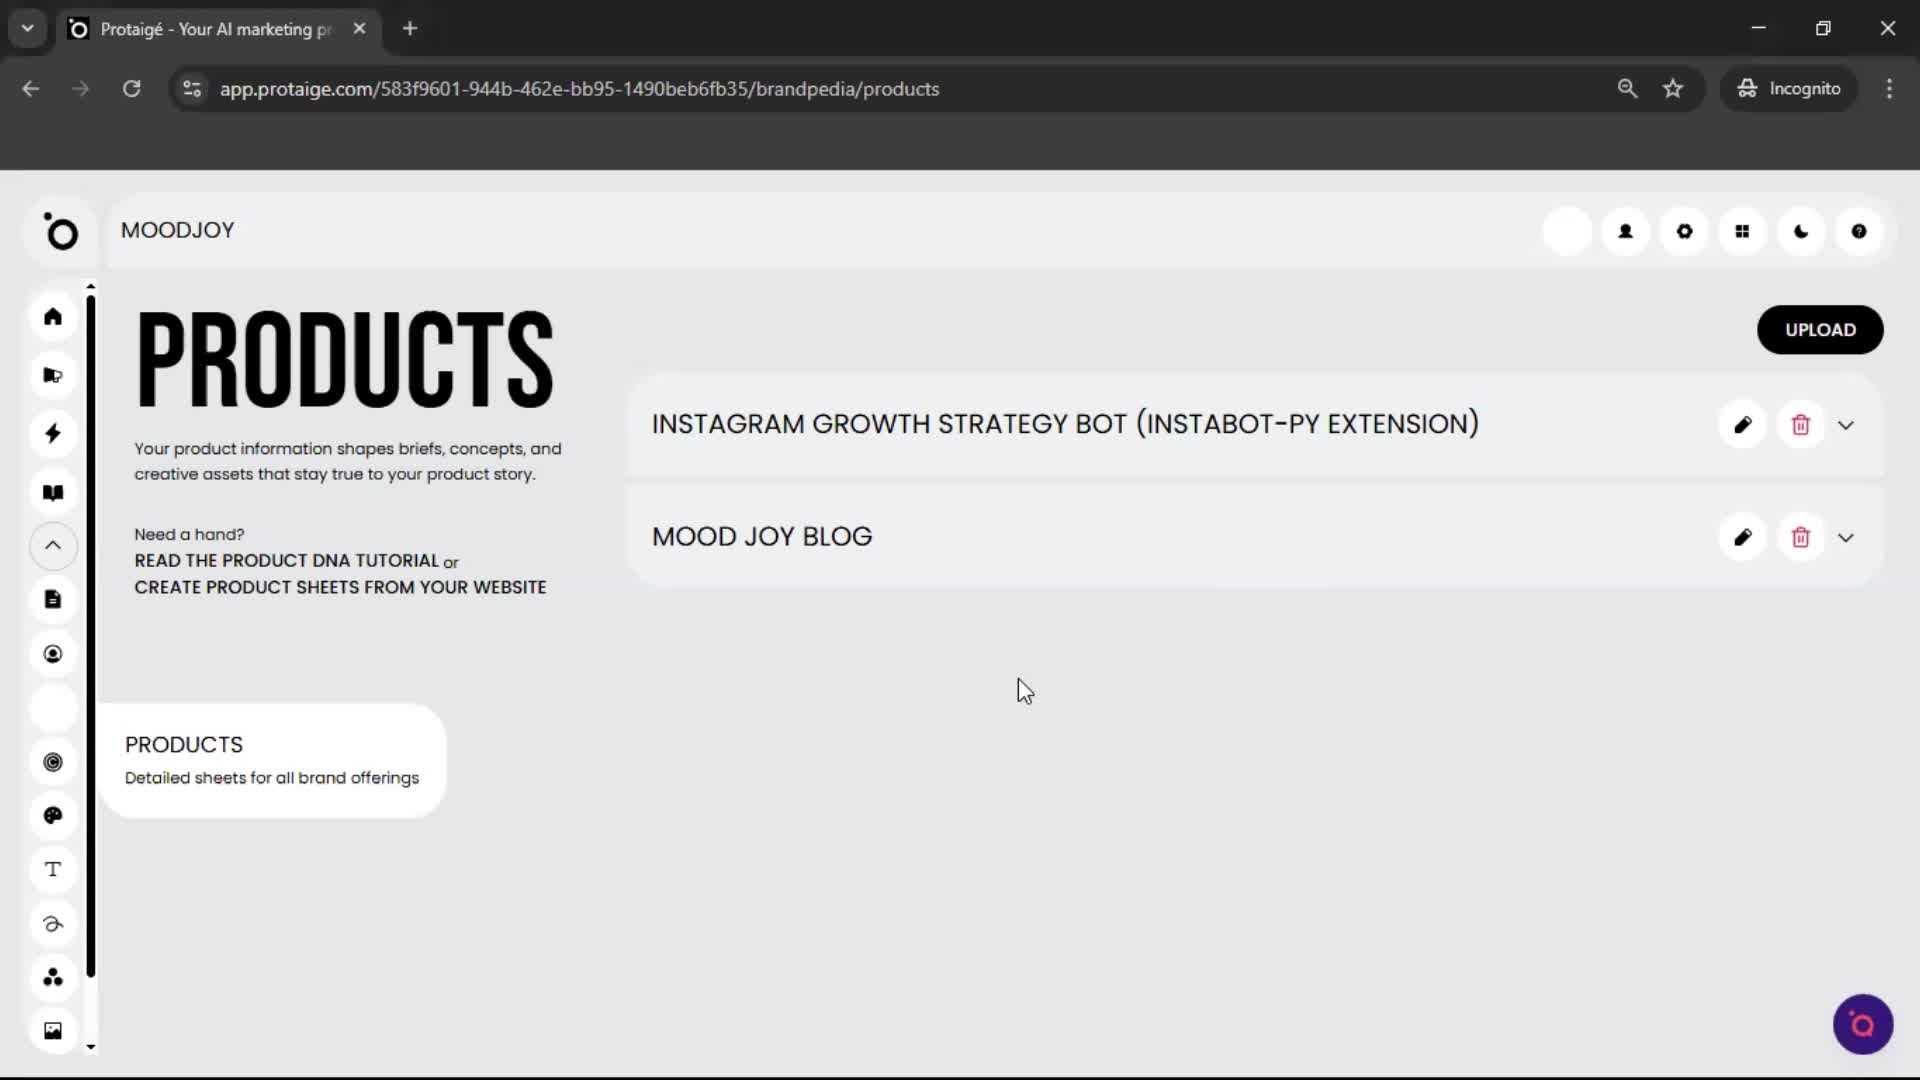
Task: Open the typography T icon in sidebar
Action: pyautogui.click(x=52, y=869)
